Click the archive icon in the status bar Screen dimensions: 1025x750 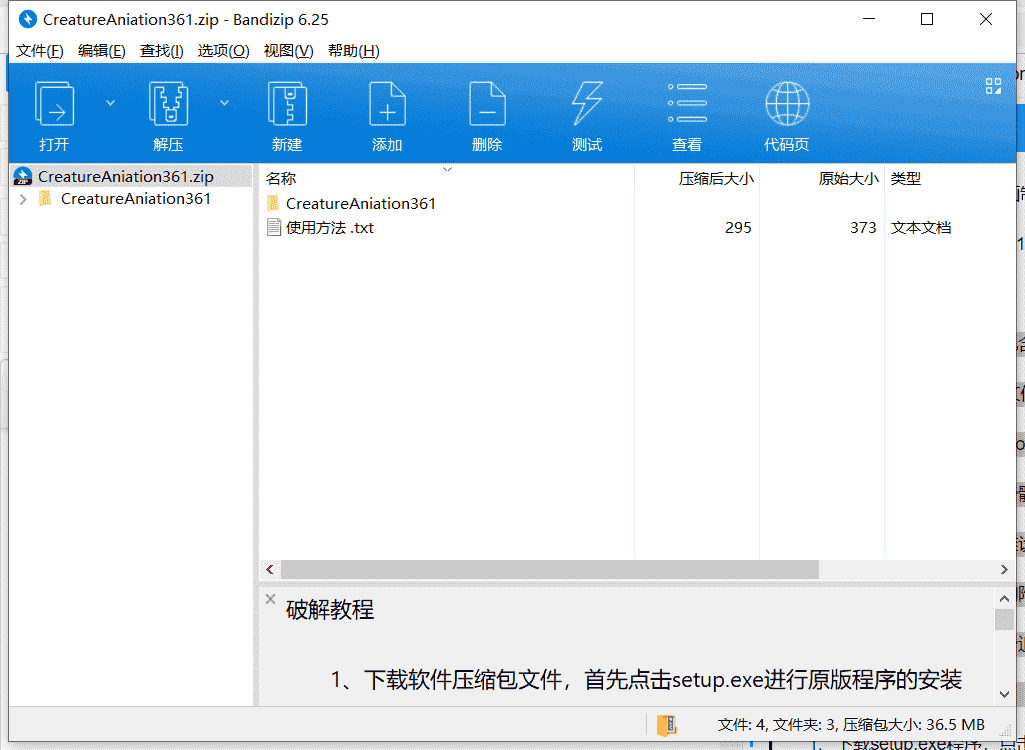[666, 724]
